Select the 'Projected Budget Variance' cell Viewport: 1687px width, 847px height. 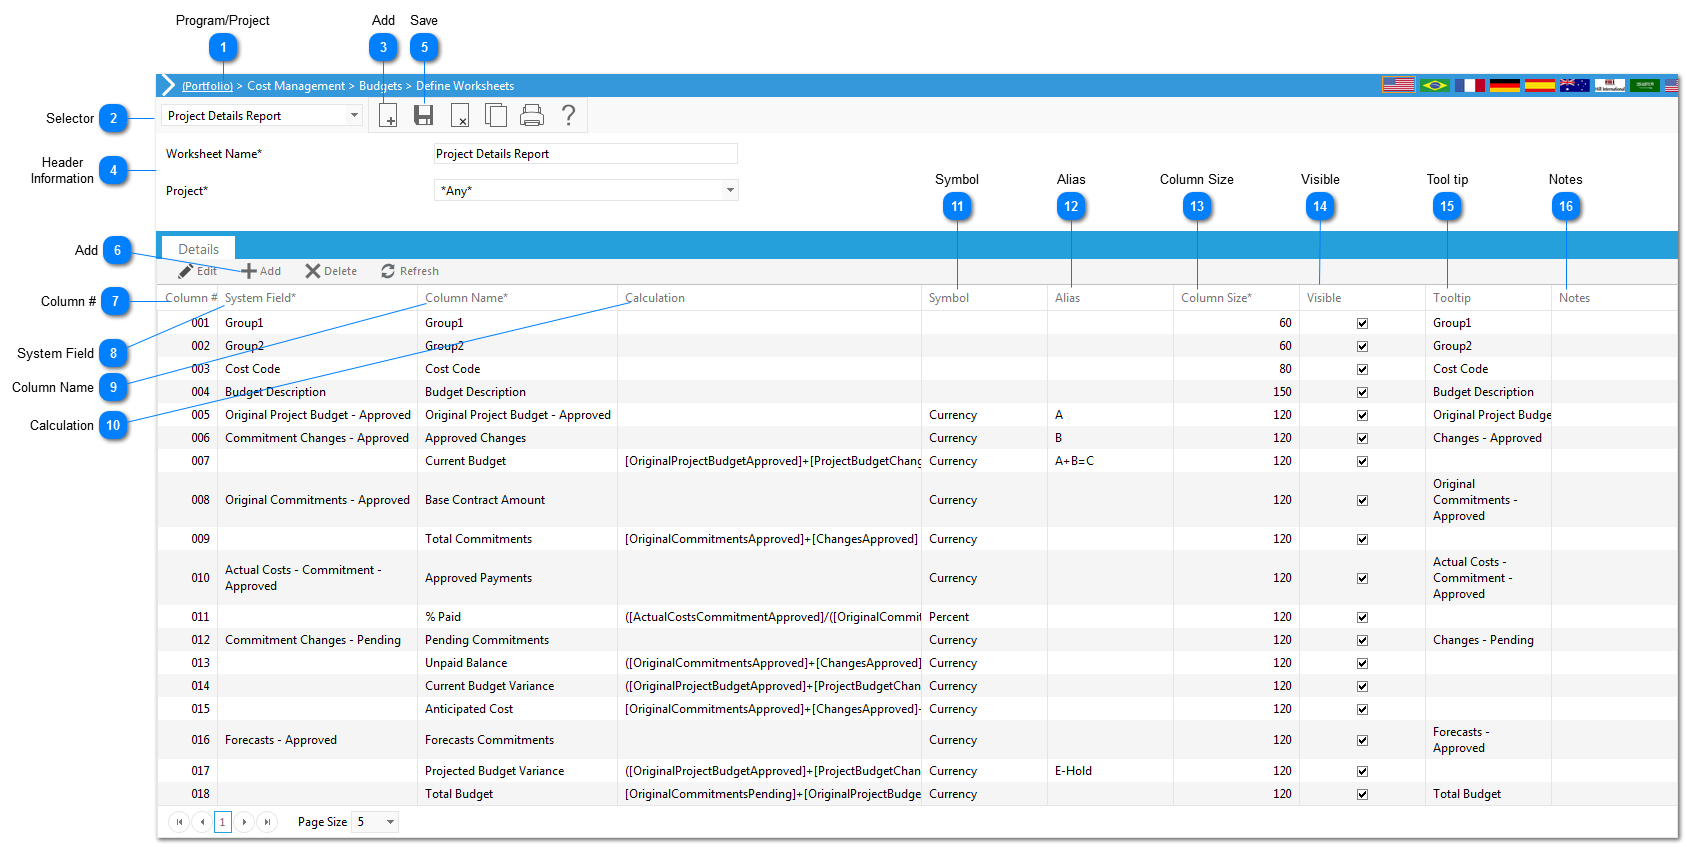[494, 771]
